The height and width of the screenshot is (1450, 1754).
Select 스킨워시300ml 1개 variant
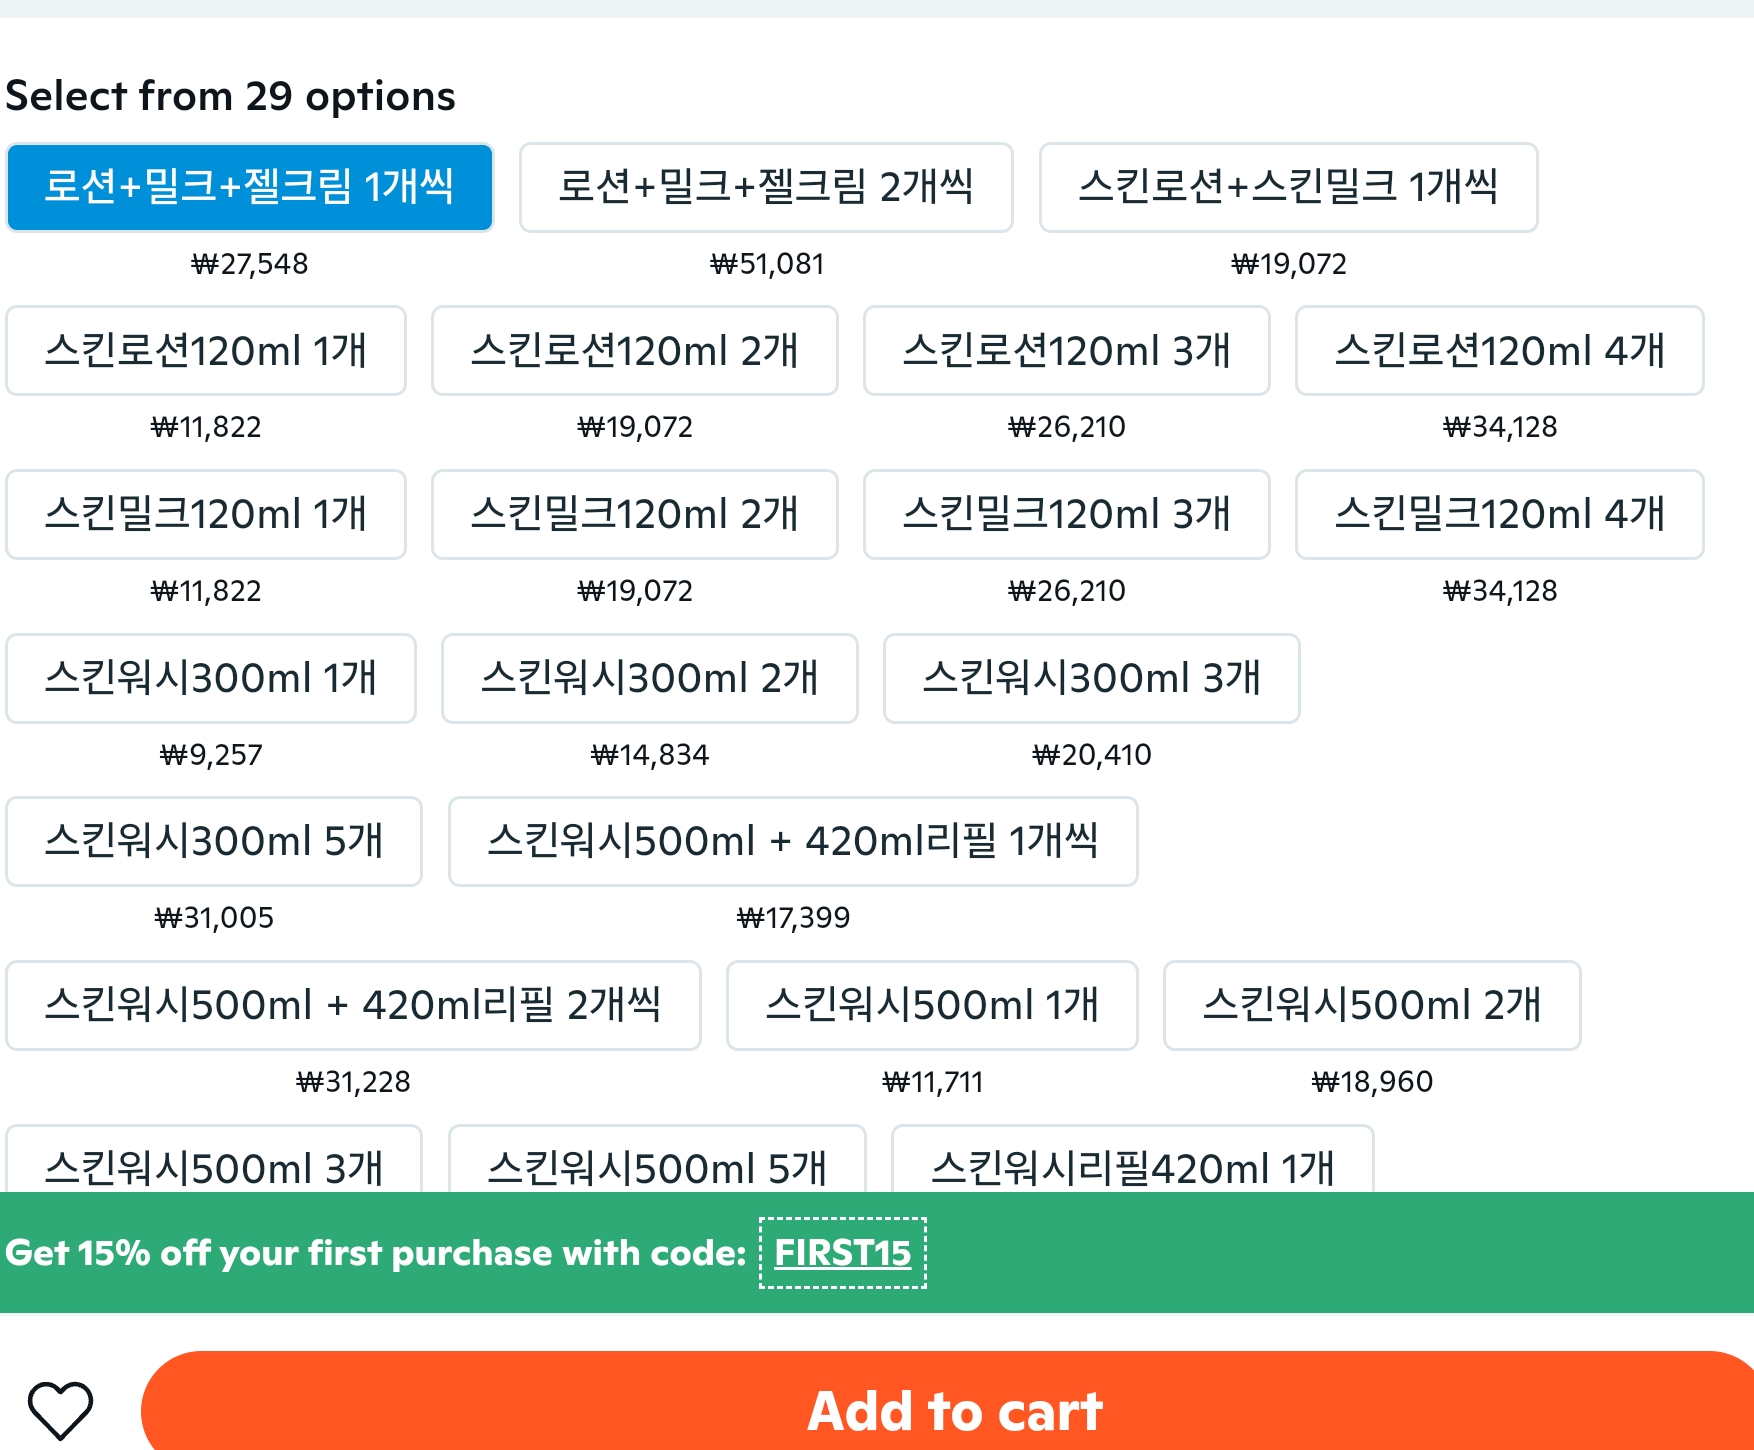(211, 678)
